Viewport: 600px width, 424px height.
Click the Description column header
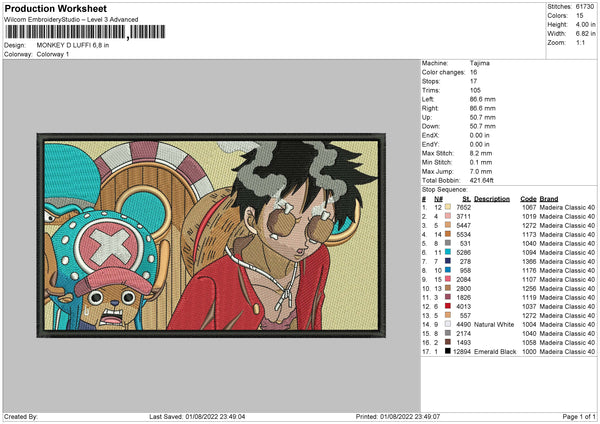(492, 199)
